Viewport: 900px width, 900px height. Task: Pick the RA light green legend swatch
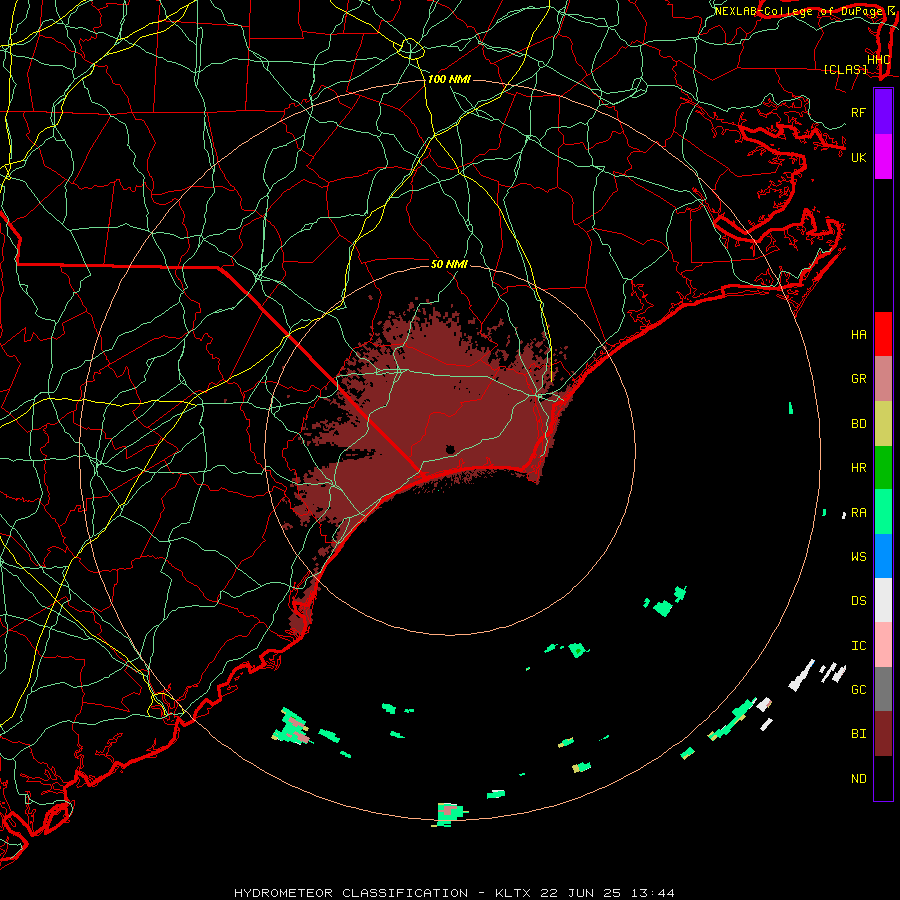[x=883, y=512]
